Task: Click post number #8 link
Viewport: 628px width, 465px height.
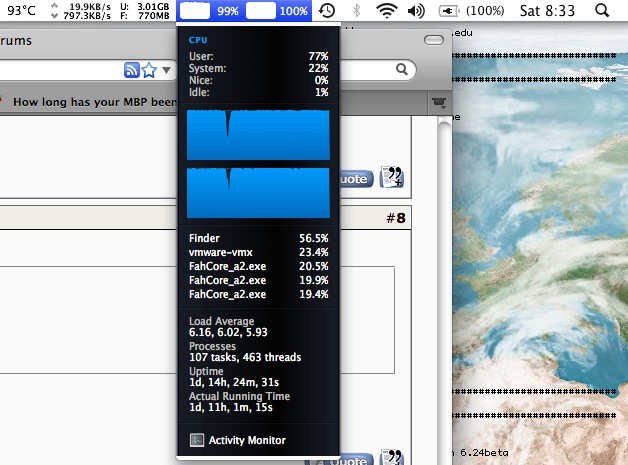Action: [x=396, y=218]
